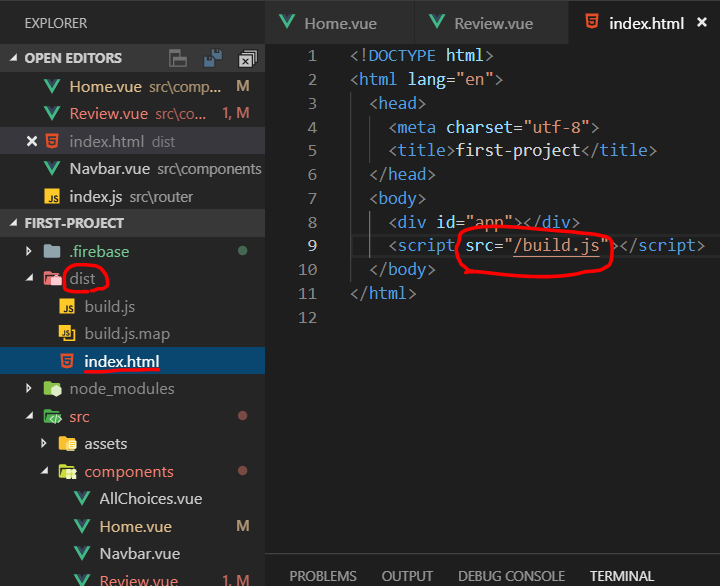This screenshot has height=586, width=720.
Task: Click the Vue icon on the Home.vue tab
Action: tap(287, 22)
